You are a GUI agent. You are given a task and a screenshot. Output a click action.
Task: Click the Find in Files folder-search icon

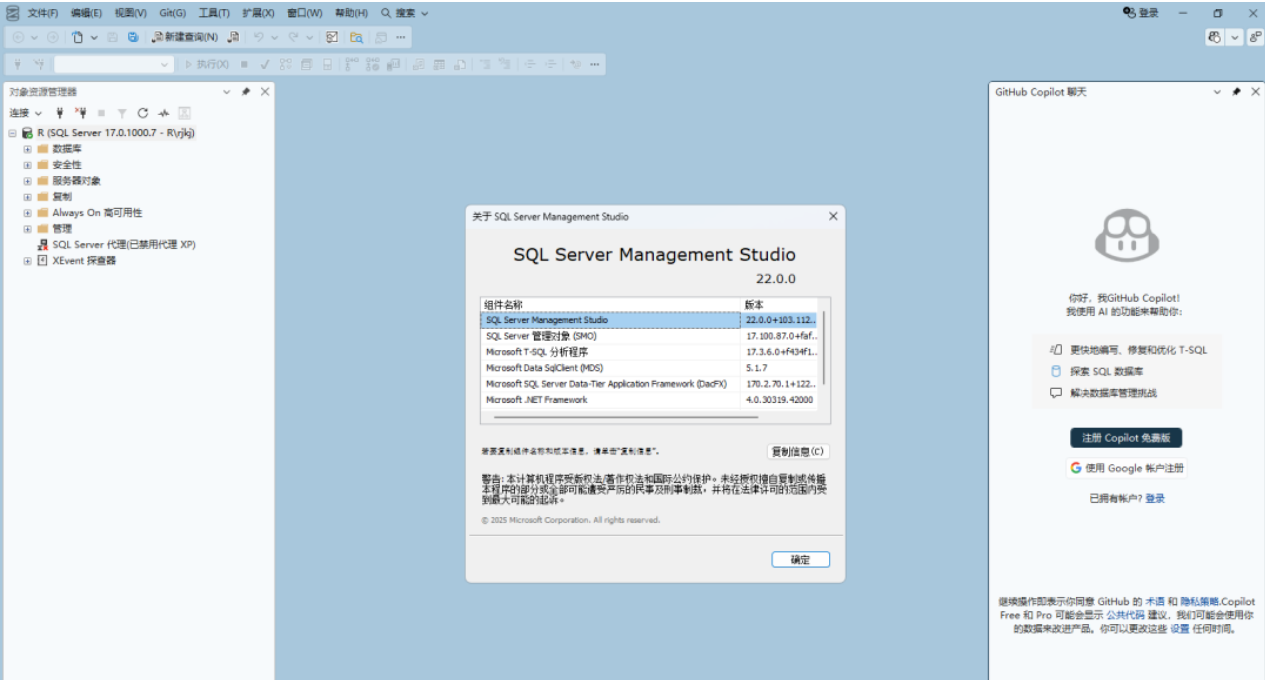pos(357,37)
